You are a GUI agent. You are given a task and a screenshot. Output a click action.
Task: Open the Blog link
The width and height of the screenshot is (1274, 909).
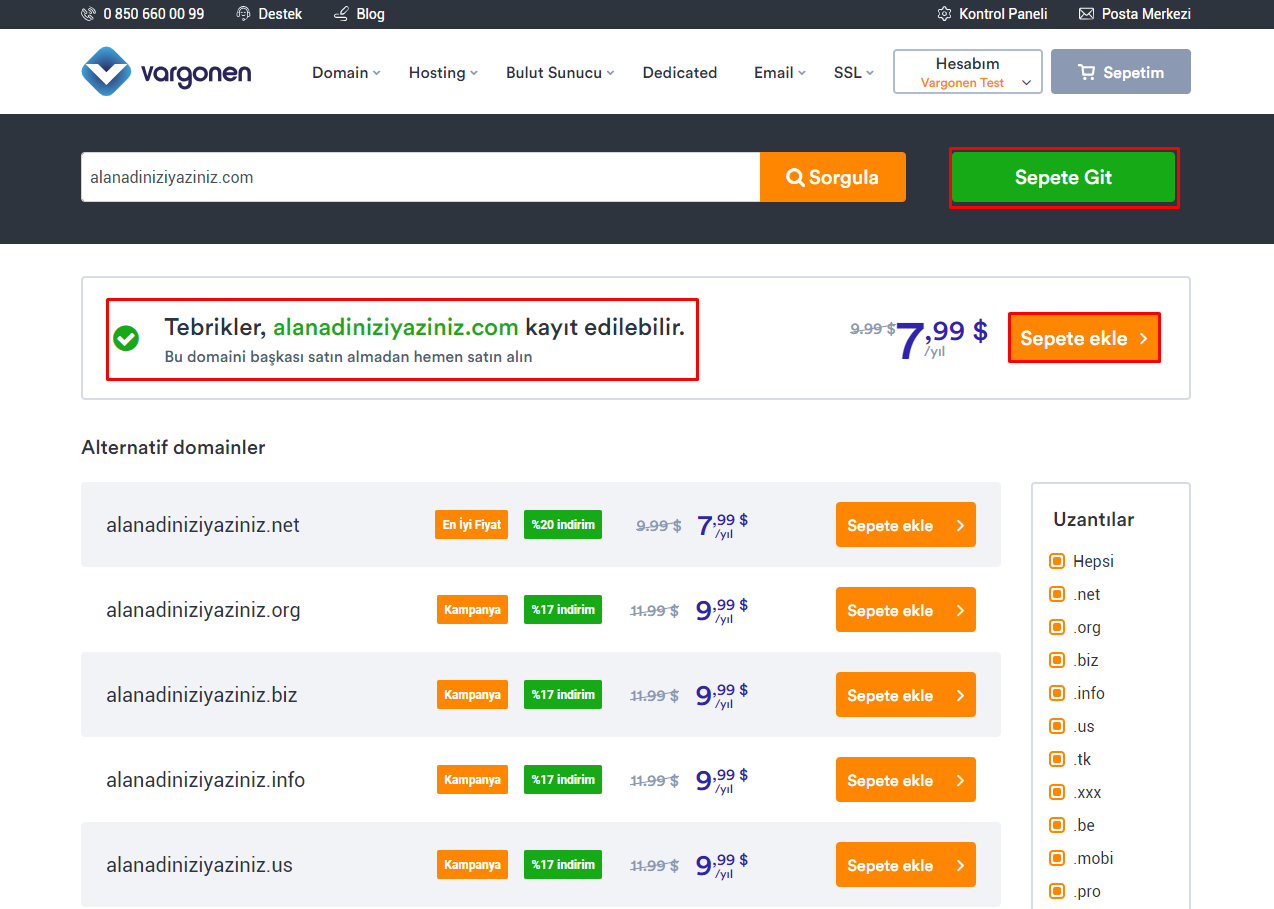click(x=359, y=14)
